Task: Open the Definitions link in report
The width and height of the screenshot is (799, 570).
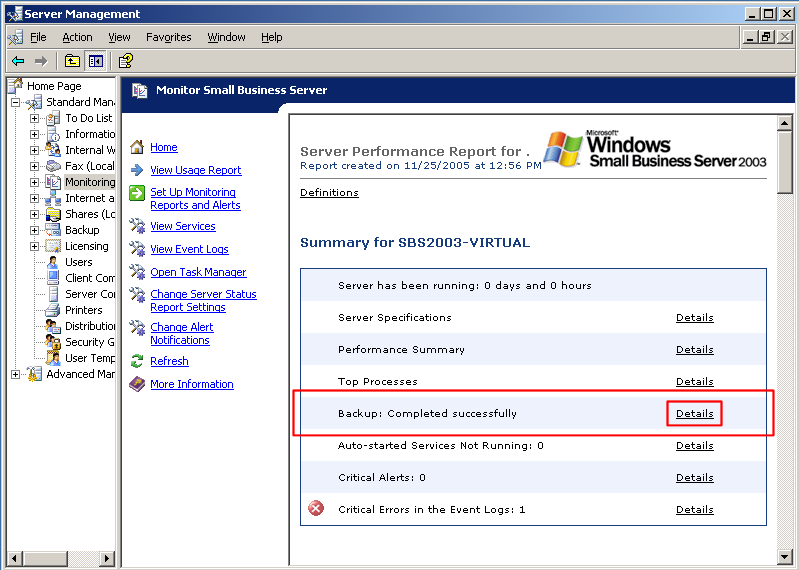Action: pyautogui.click(x=329, y=193)
